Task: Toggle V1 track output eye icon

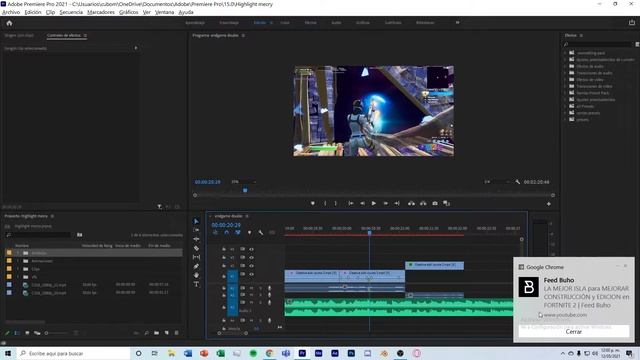Action: pyautogui.click(x=251, y=274)
